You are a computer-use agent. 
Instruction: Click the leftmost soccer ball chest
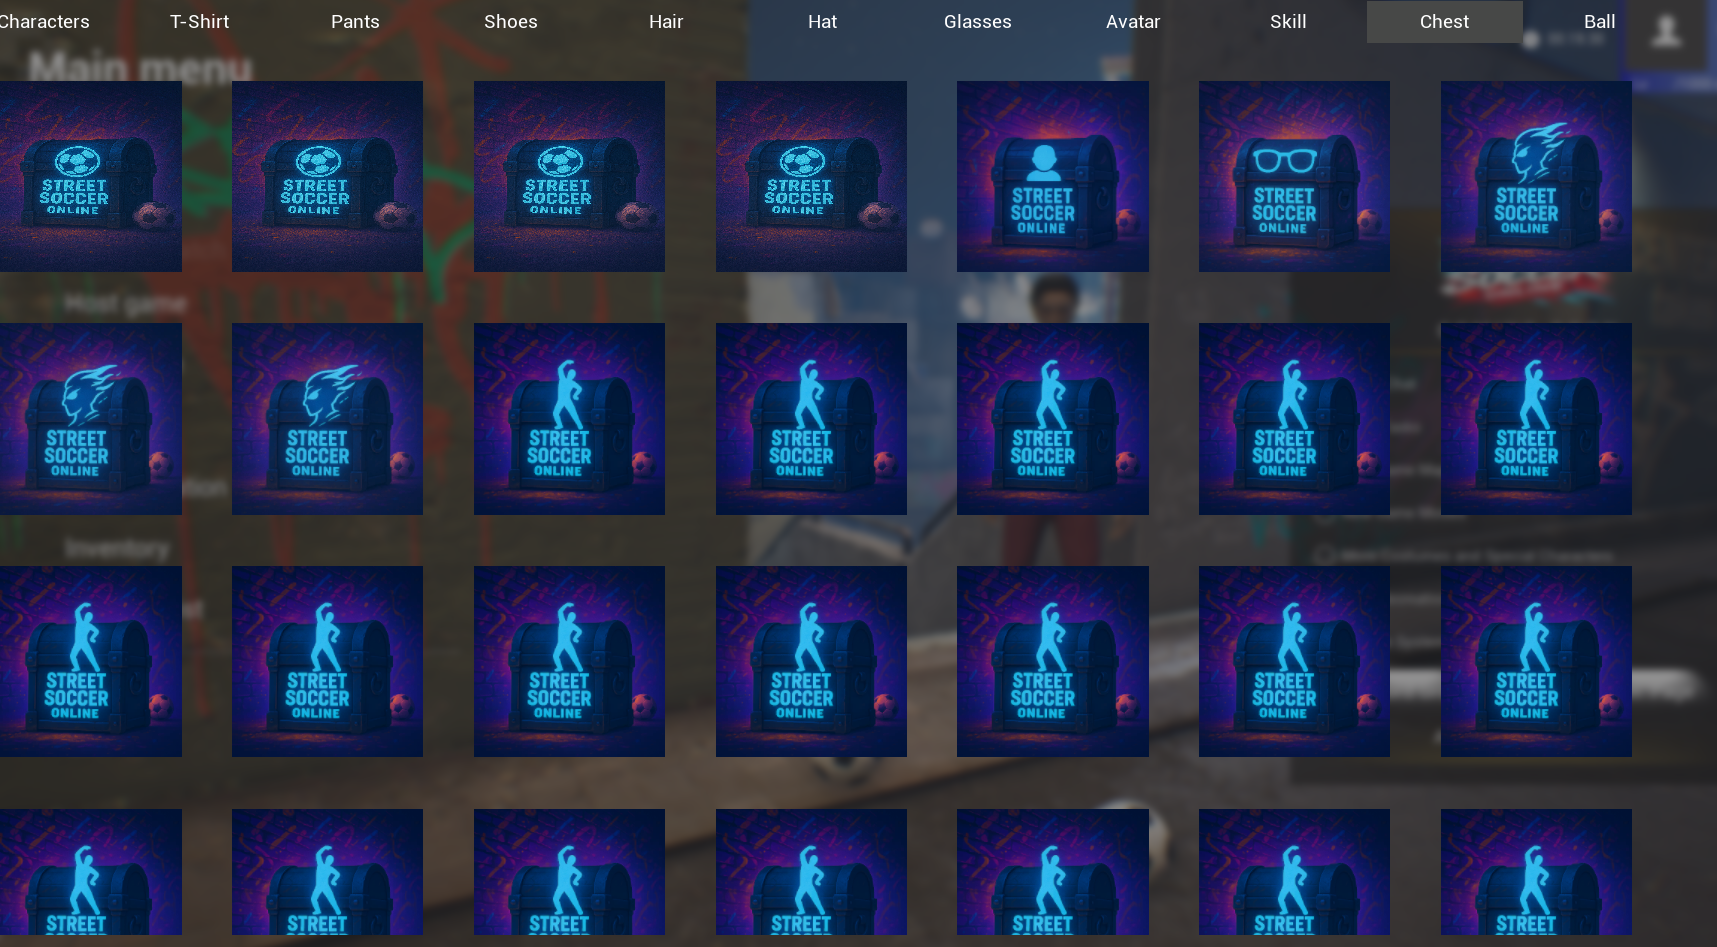pos(88,177)
